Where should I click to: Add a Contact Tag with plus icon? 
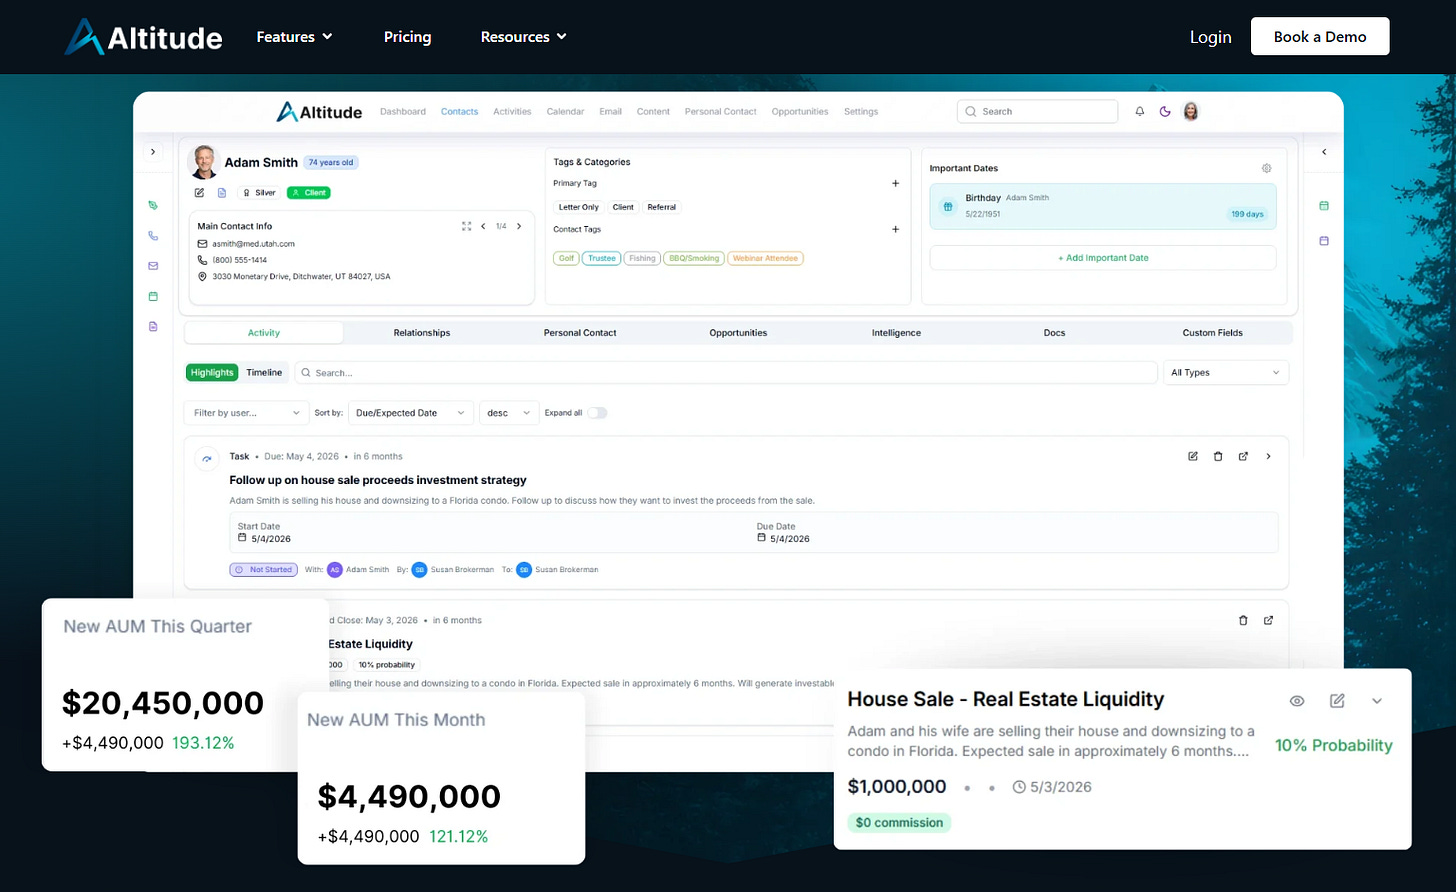(895, 230)
